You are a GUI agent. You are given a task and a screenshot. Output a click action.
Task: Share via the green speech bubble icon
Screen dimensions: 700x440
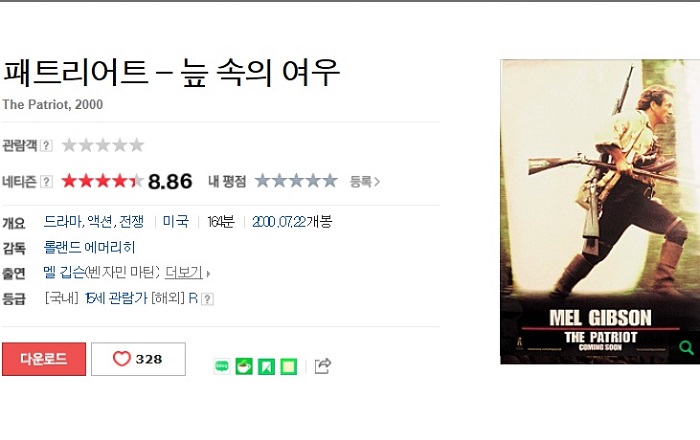point(222,366)
